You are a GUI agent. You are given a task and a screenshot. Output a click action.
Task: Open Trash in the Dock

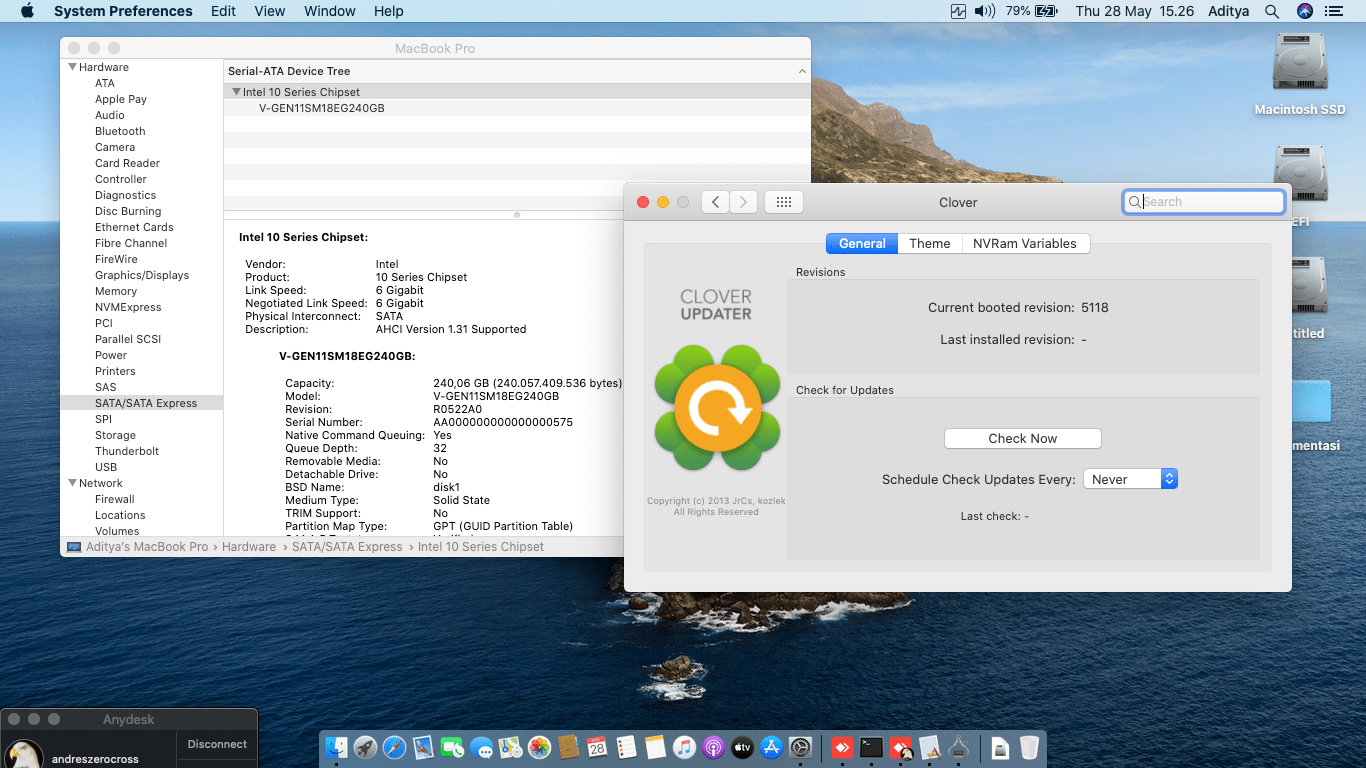(1030, 747)
